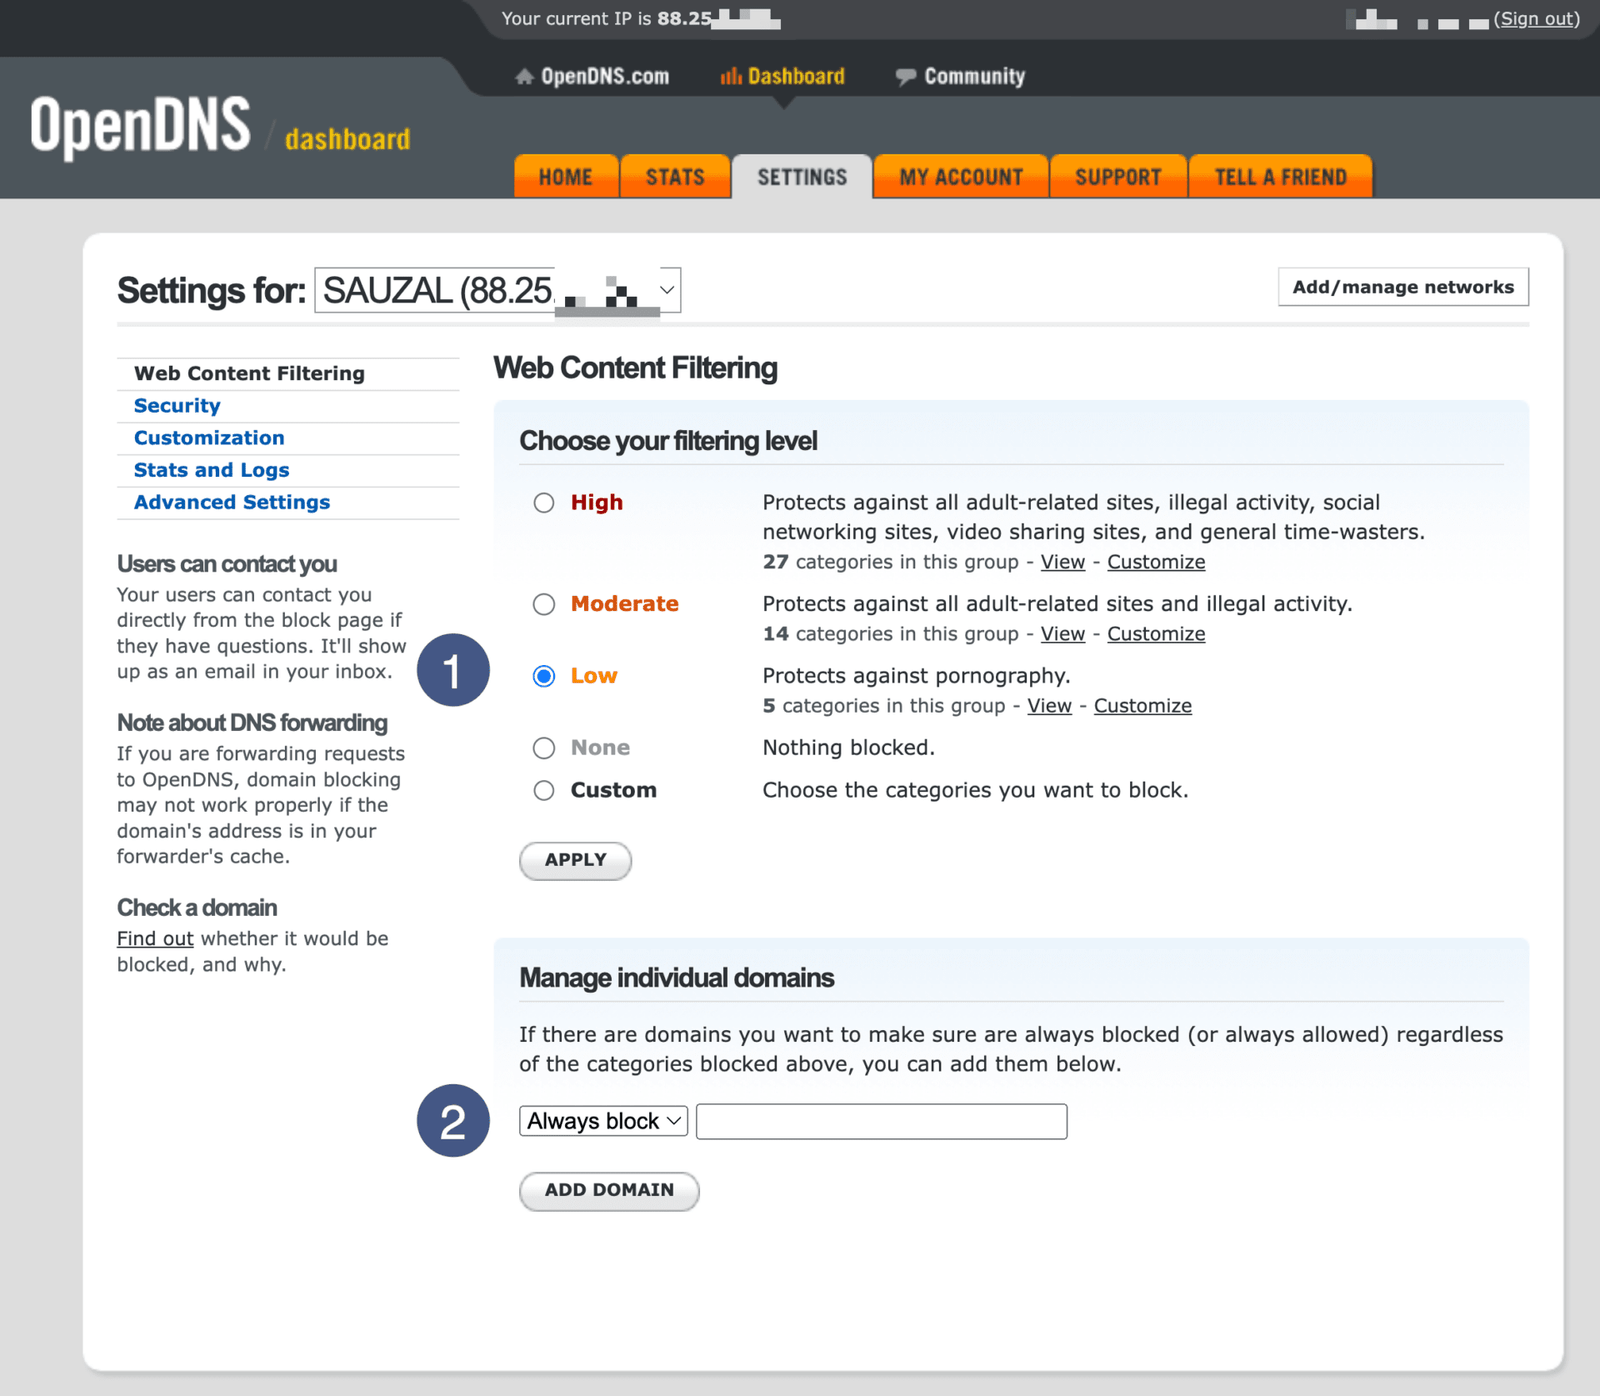
Task: Open the SAUZAL network dropdown
Action: pyautogui.click(x=498, y=290)
